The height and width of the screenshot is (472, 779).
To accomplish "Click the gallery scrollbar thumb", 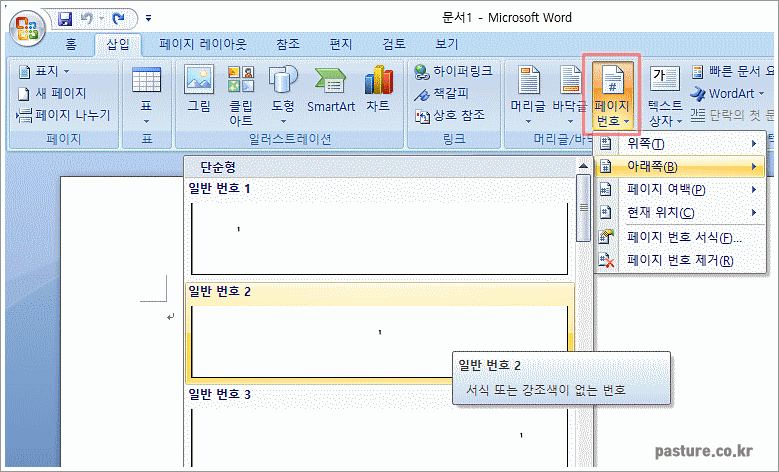I will [583, 208].
